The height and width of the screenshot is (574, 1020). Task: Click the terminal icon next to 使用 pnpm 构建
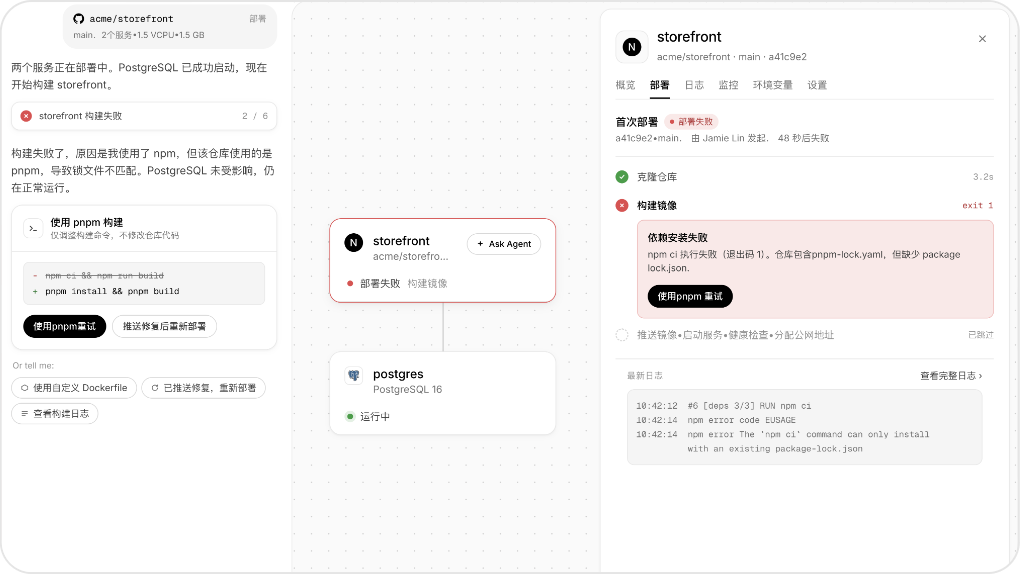pyautogui.click(x=33, y=228)
